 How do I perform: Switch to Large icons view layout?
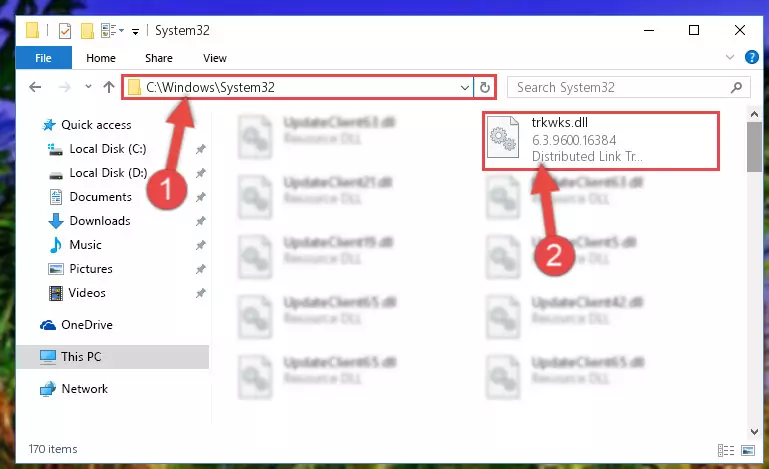748,450
